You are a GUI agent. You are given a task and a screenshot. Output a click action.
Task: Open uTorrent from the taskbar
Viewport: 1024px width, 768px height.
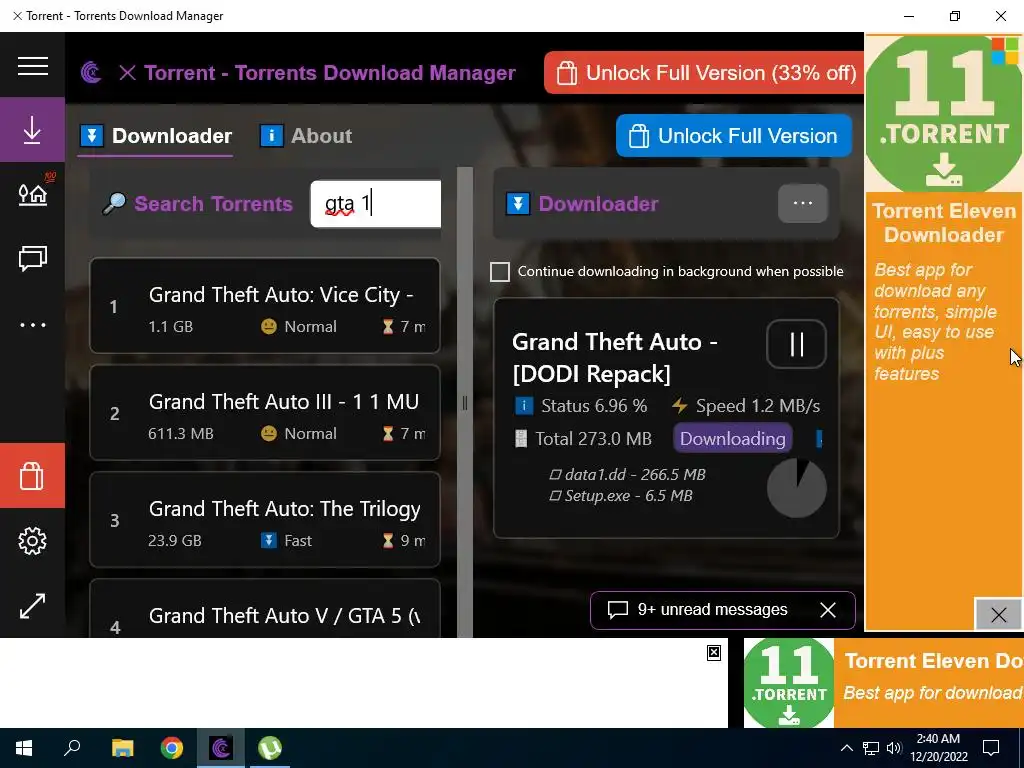pos(270,748)
